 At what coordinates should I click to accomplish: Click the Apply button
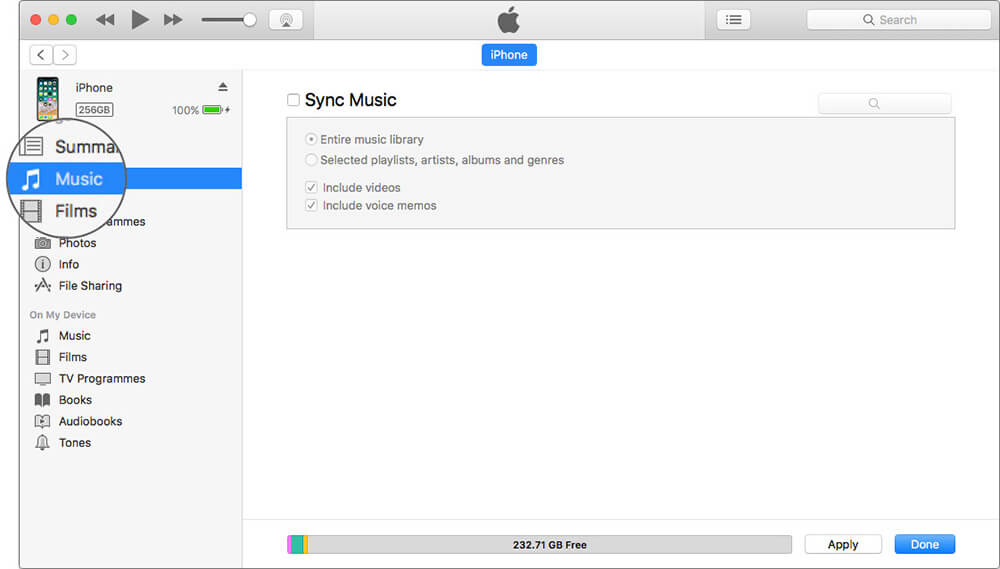click(x=843, y=544)
